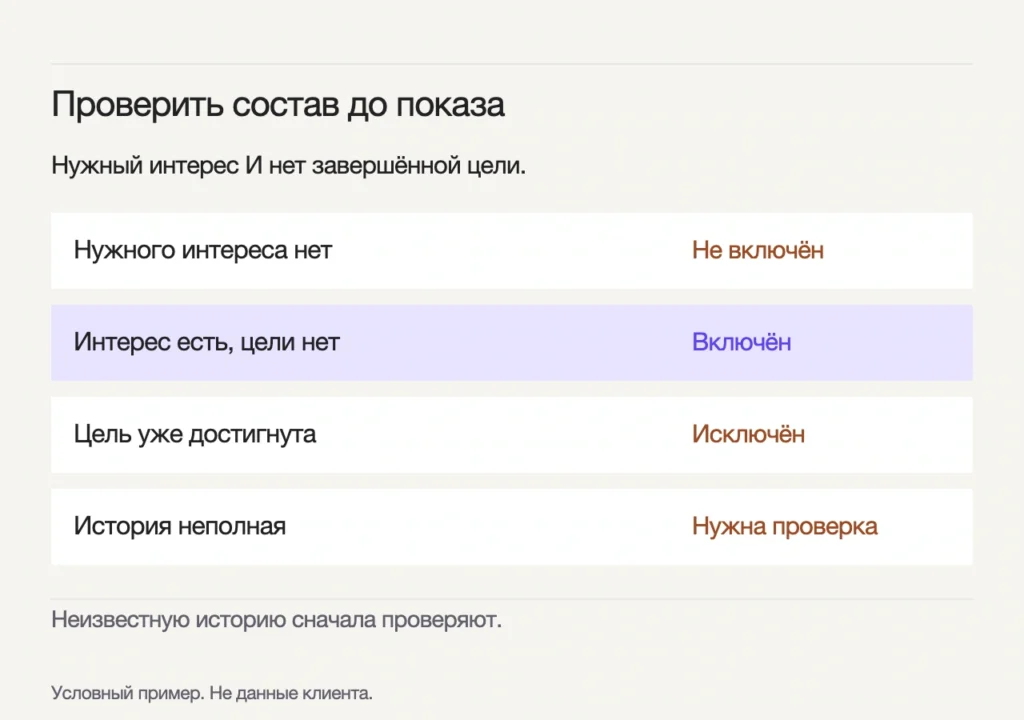Click the status "Исключён"
Viewport: 1024px width, 720px height.
[x=748, y=434]
